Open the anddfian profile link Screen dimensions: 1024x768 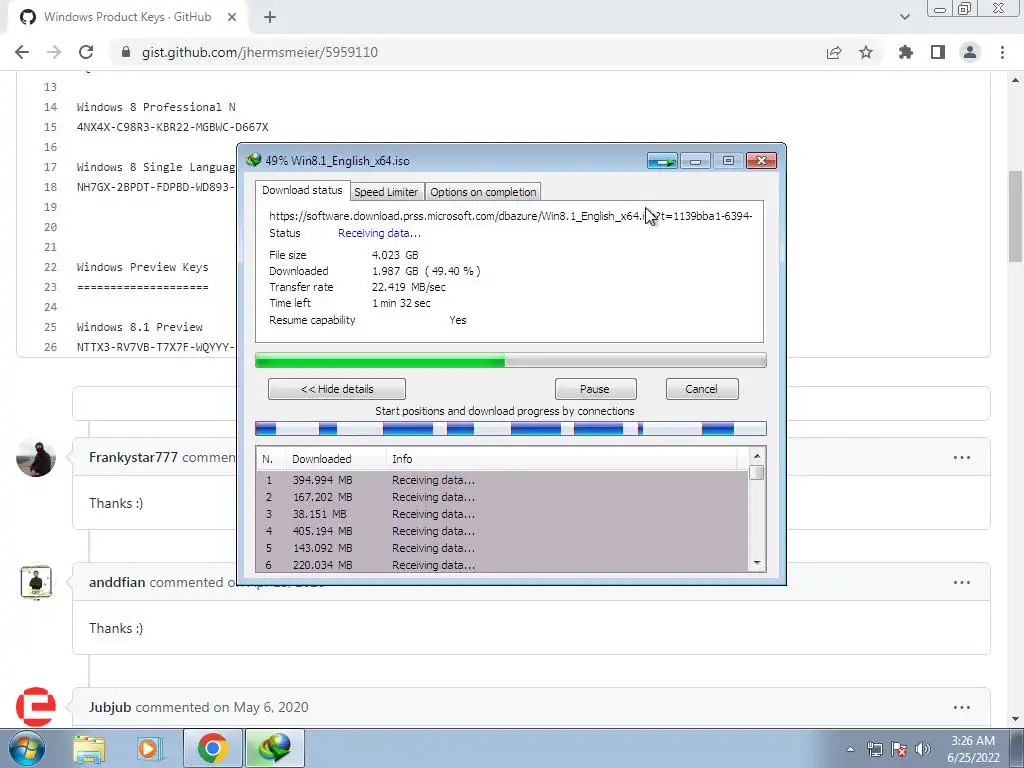pos(117,582)
